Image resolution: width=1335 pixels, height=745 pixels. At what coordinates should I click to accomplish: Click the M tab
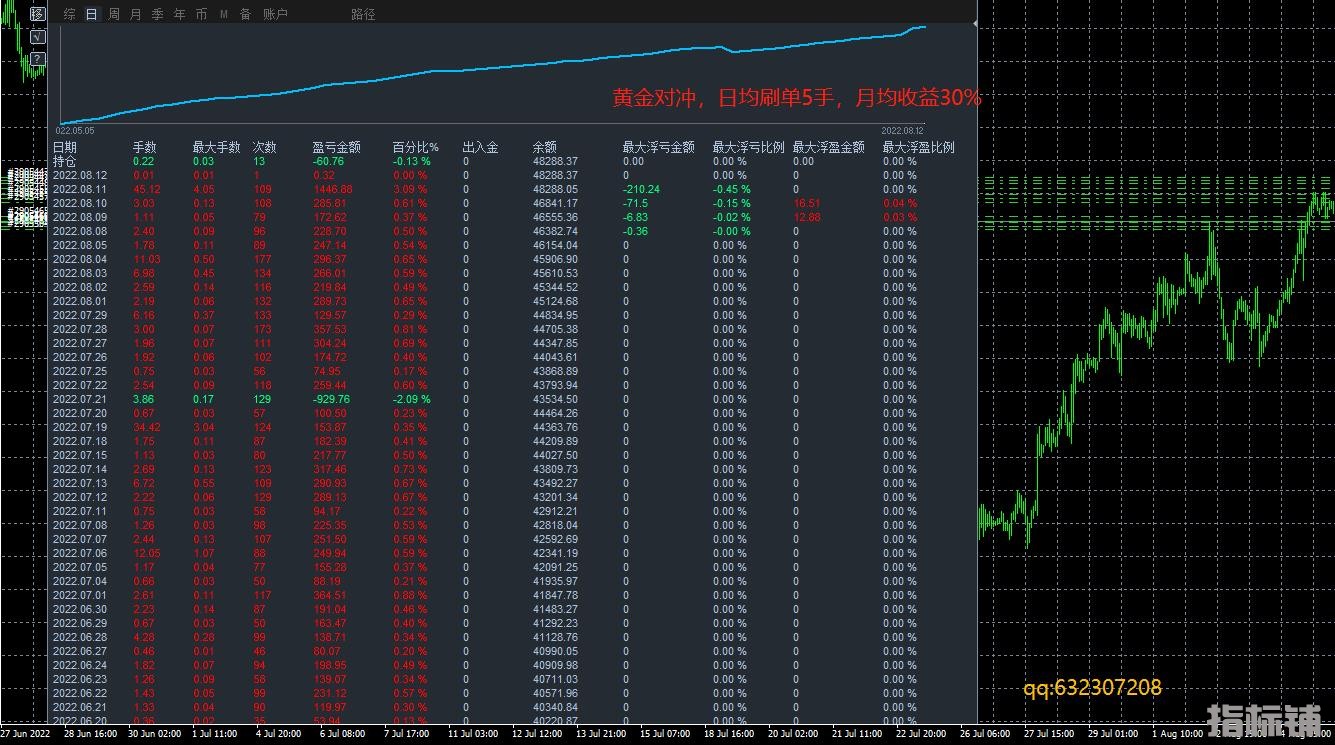click(224, 14)
